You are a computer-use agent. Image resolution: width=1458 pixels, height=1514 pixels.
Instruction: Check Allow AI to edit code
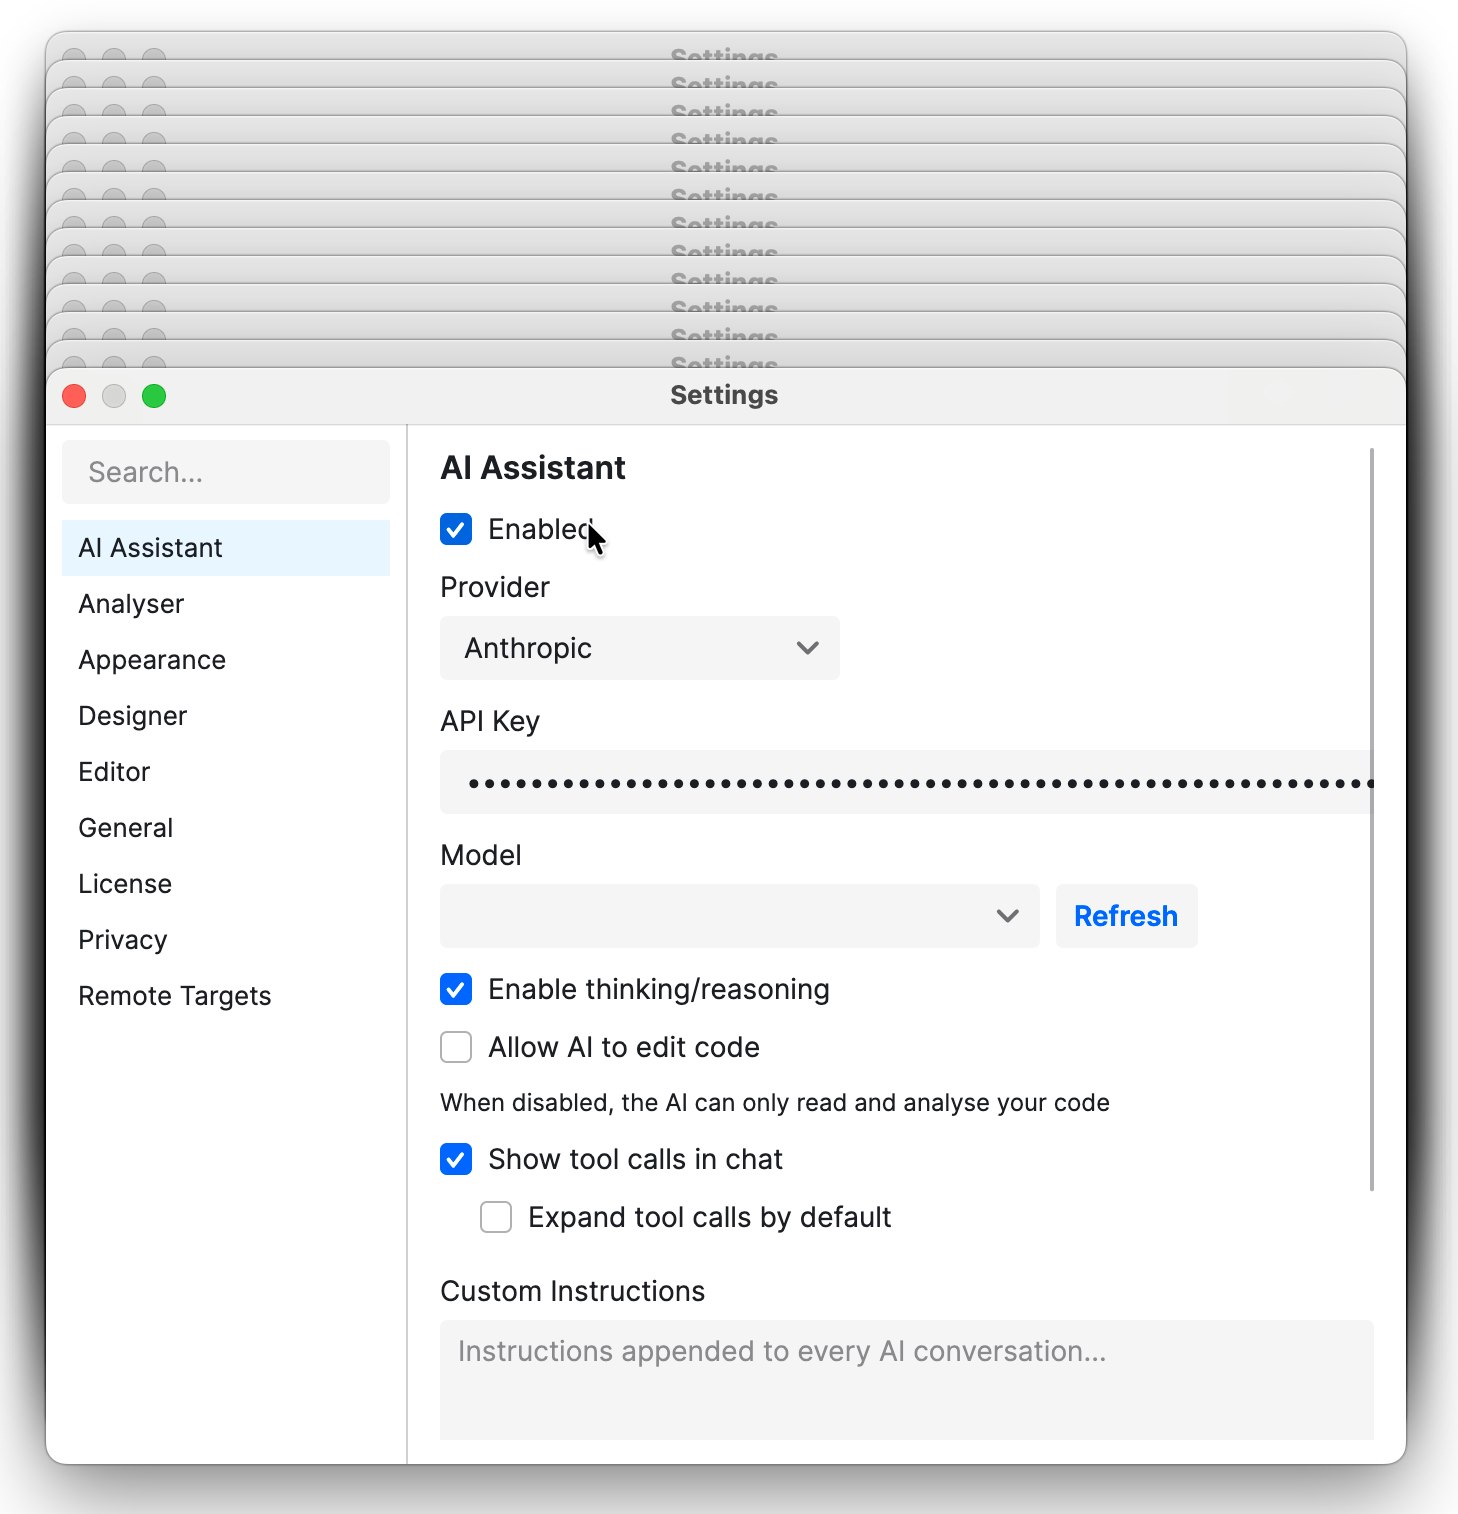tap(456, 1047)
